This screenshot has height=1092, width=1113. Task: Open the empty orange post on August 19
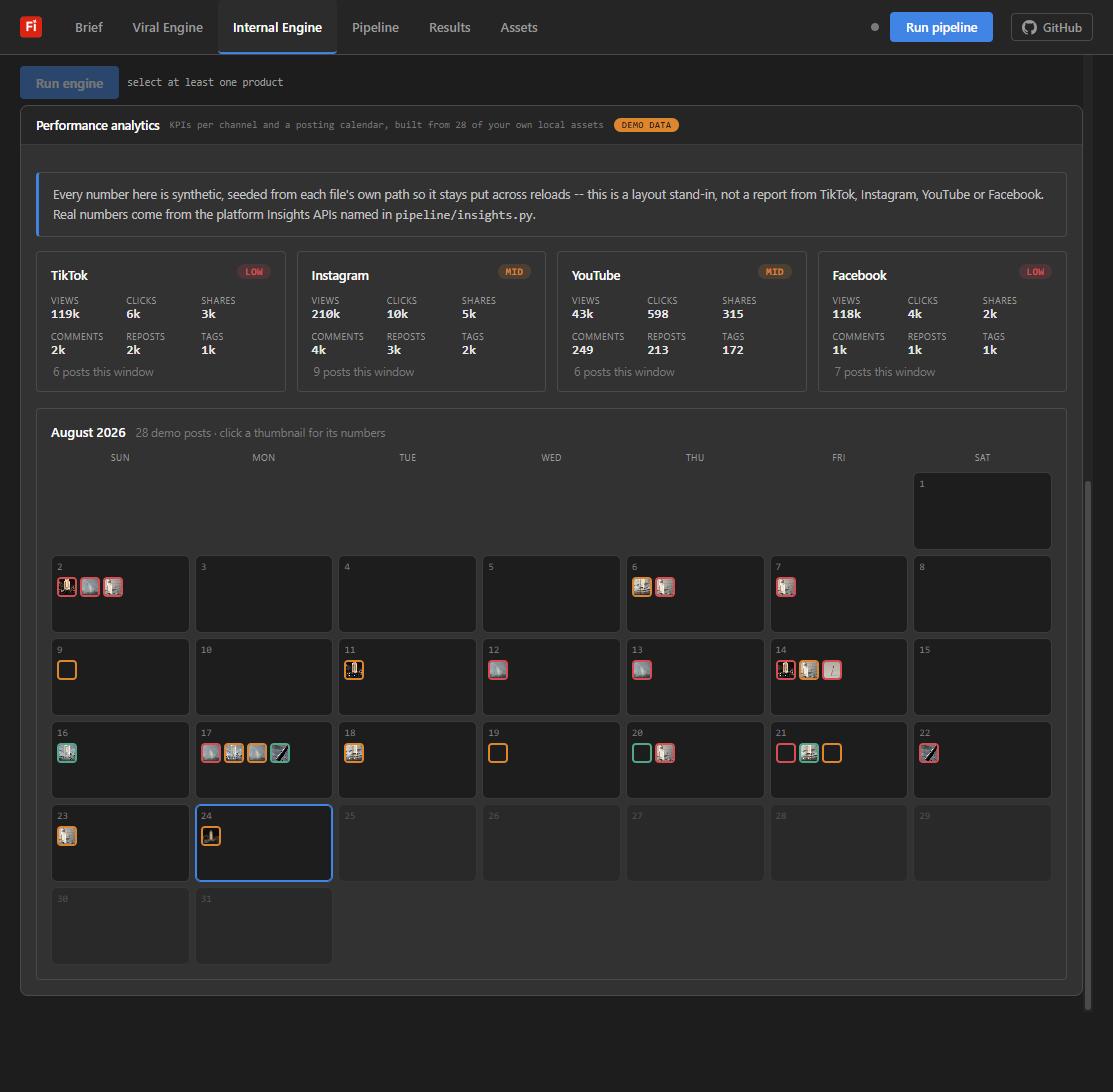tap(498, 753)
